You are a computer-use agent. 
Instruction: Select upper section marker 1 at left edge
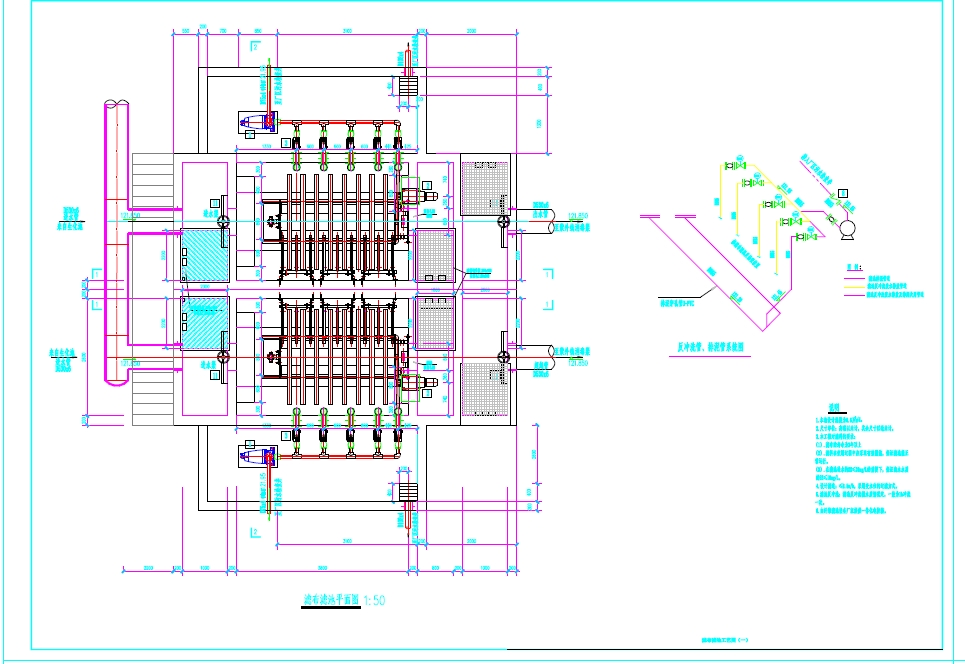(97, 273)
